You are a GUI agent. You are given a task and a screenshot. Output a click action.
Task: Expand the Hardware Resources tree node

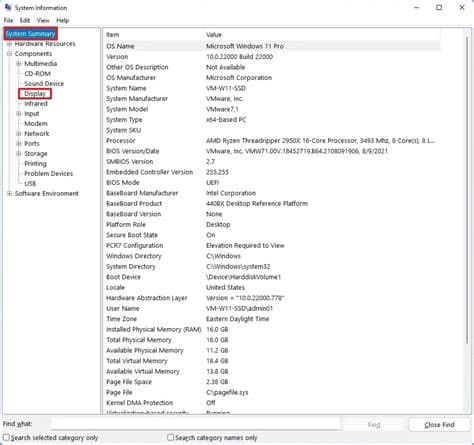(9, 44)
